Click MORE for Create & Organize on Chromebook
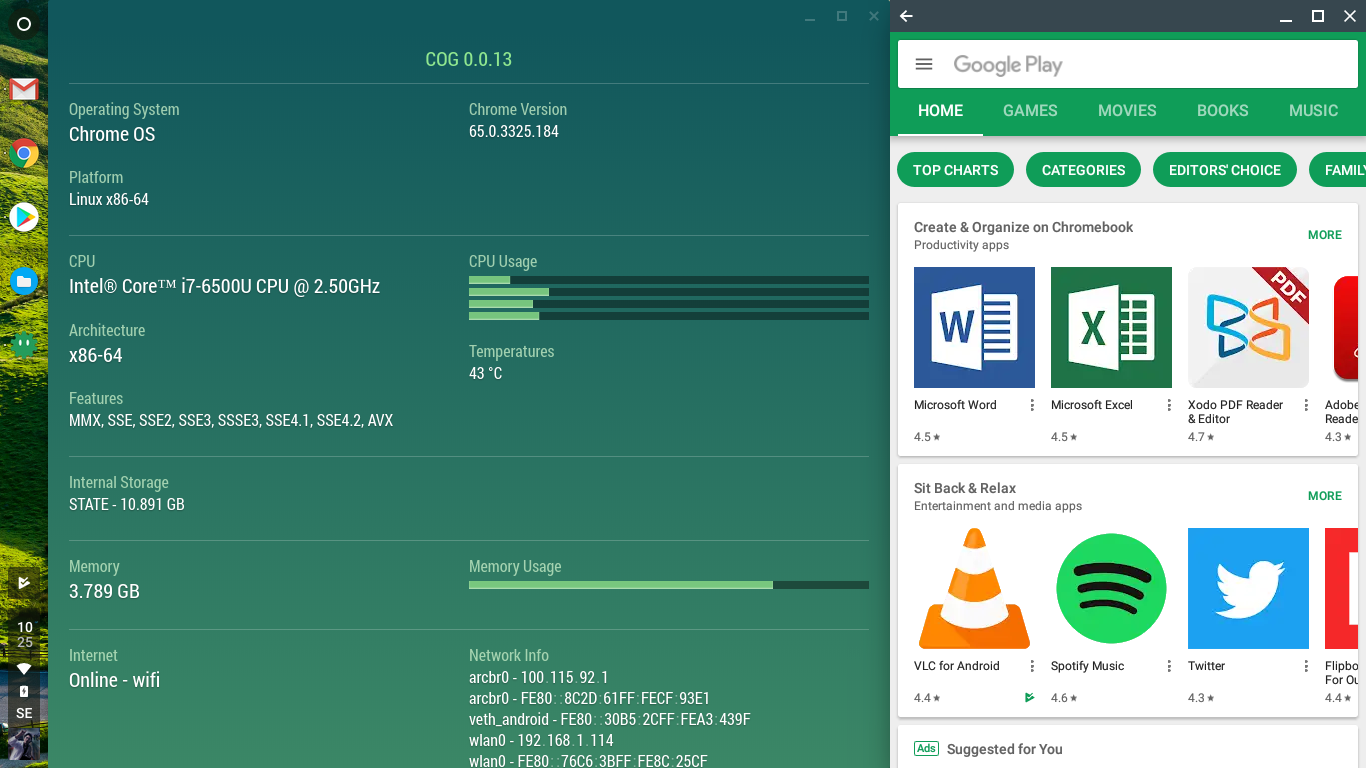 click(x=1325, y=235)
